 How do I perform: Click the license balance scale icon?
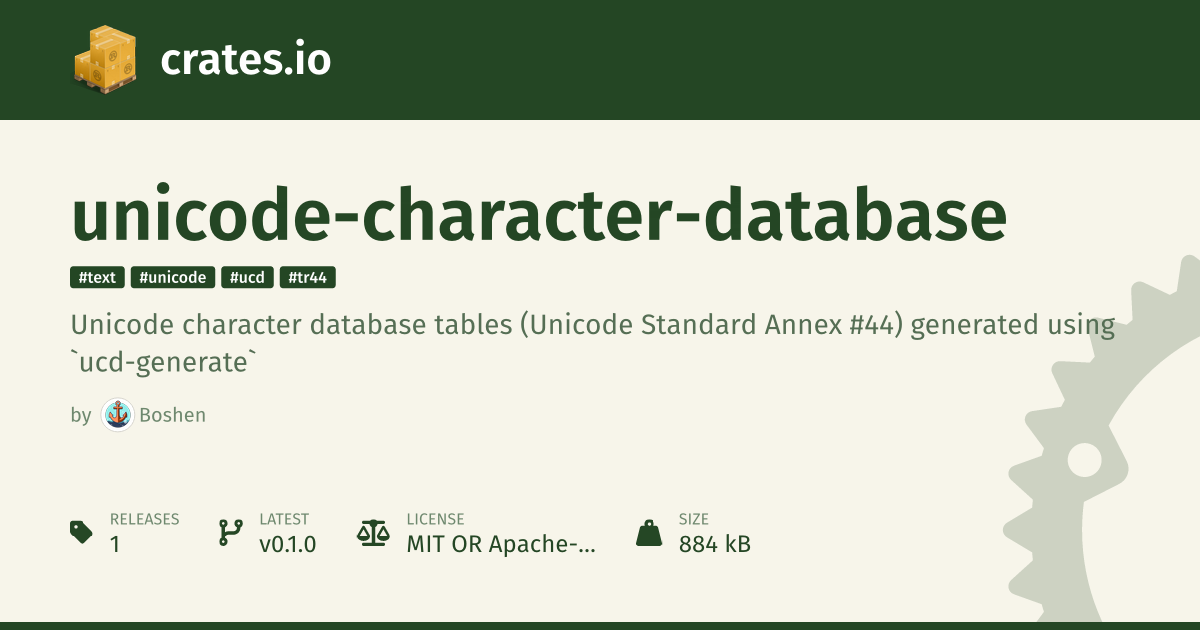[x=373, y=532]
